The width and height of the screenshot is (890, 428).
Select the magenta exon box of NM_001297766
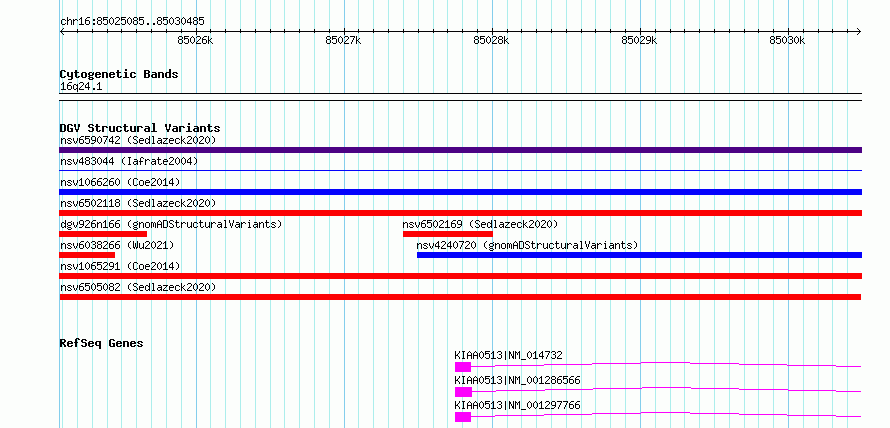tap(463, 417)
